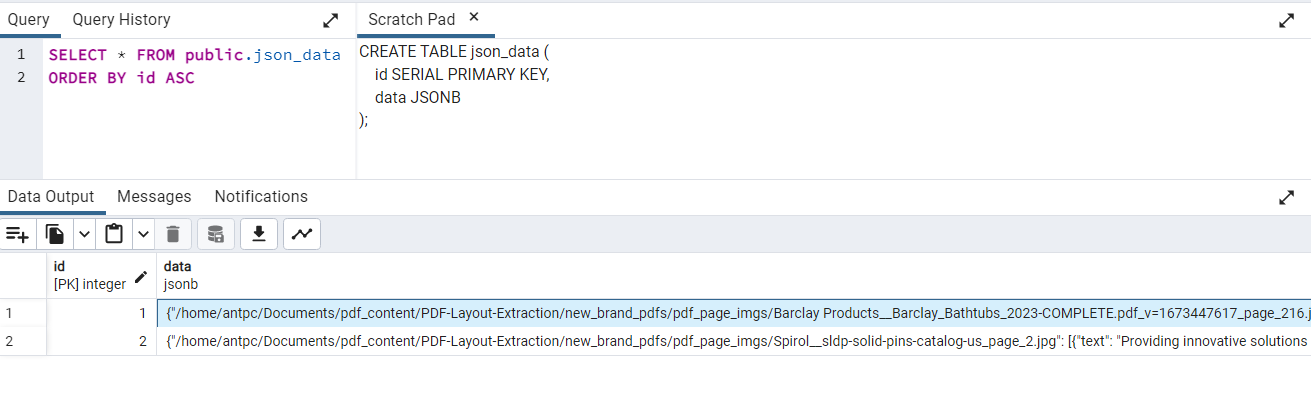Click the Paste clipboard icon

(114, 234)
